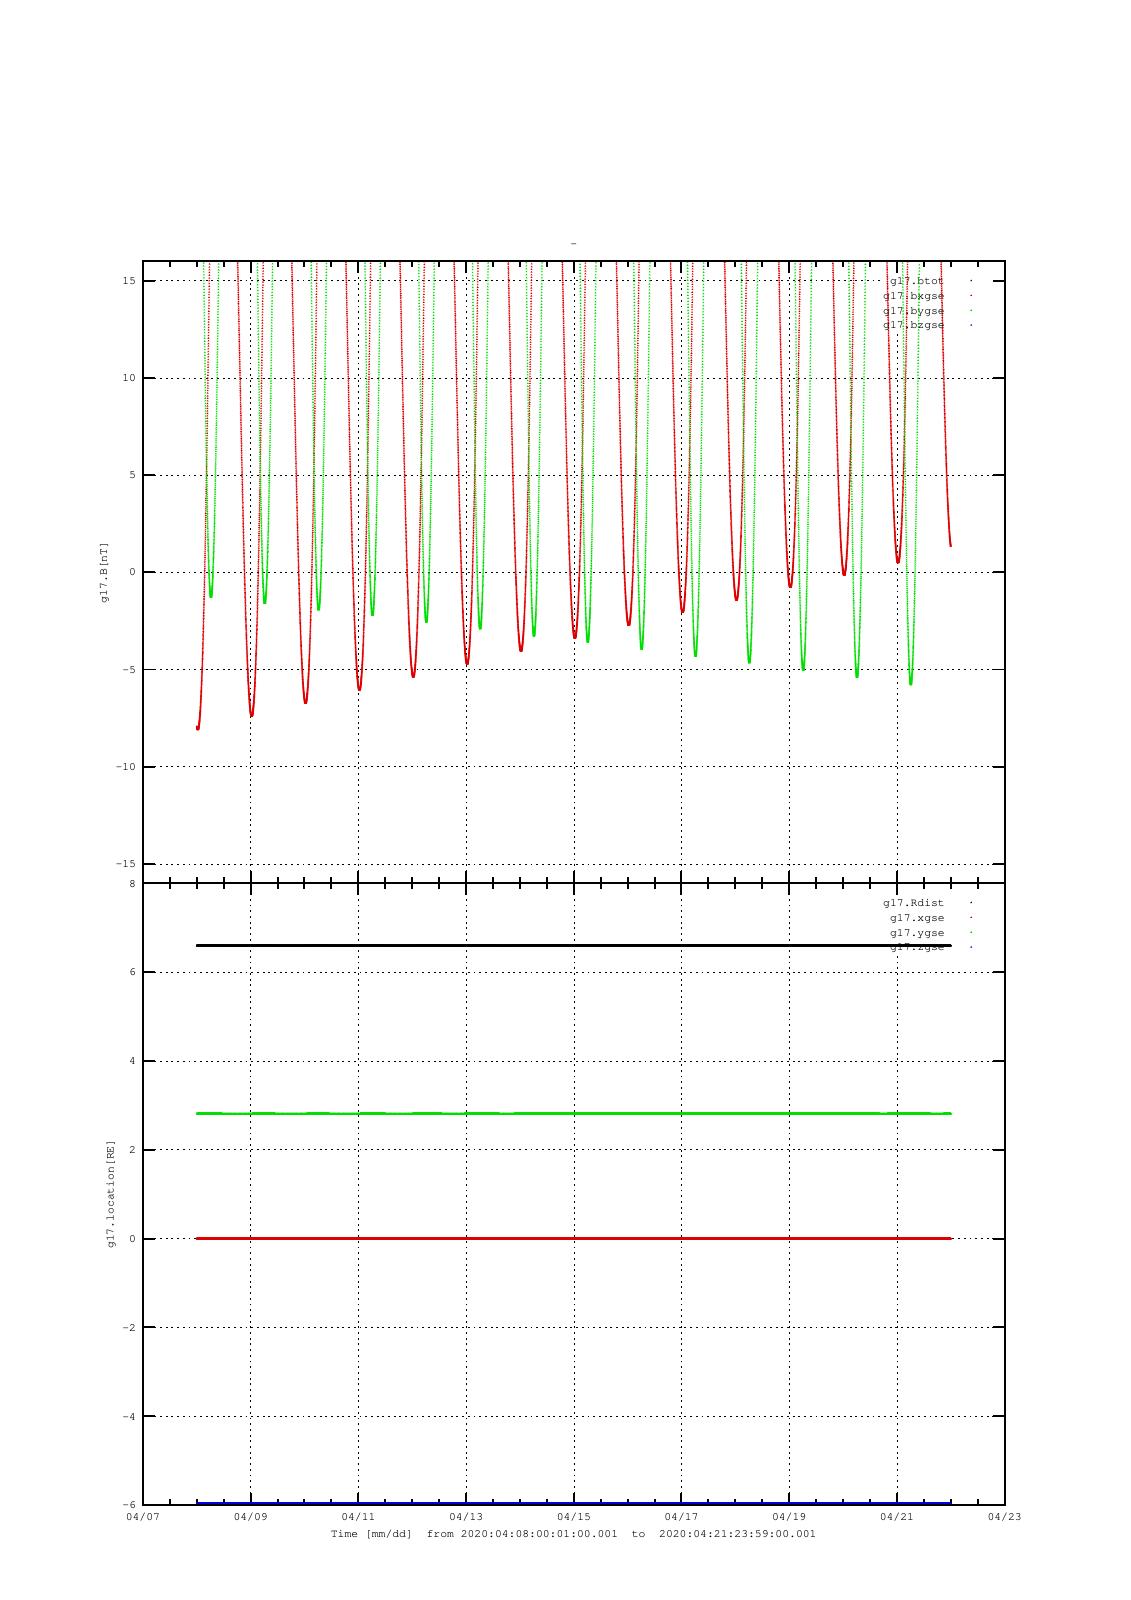
Task: Click the black Rdist line in lower plot
Action: 573,945
